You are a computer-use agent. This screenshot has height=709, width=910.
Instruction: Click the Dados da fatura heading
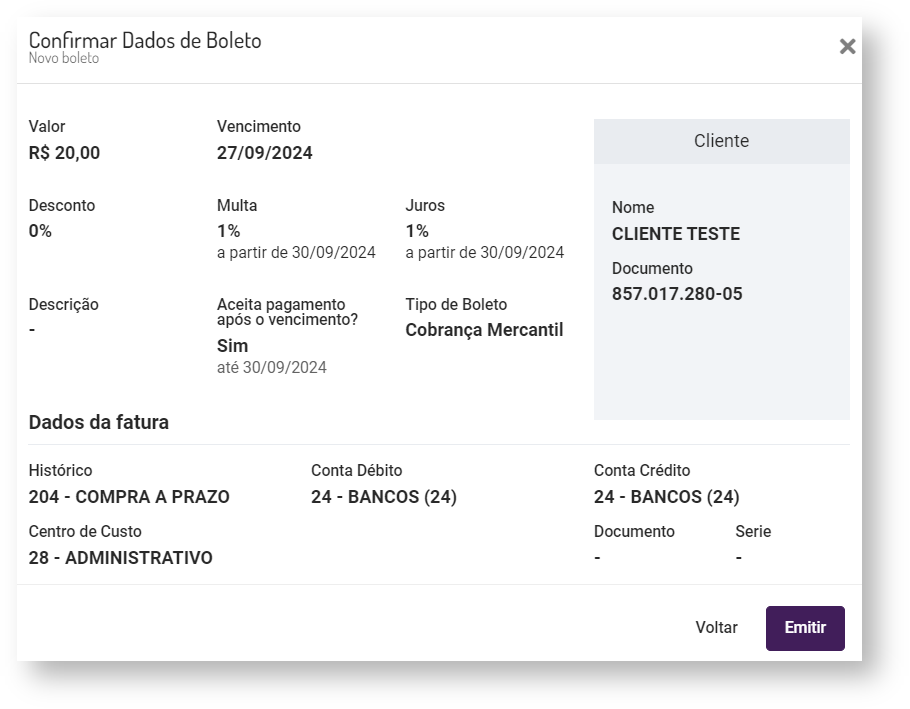98,422
